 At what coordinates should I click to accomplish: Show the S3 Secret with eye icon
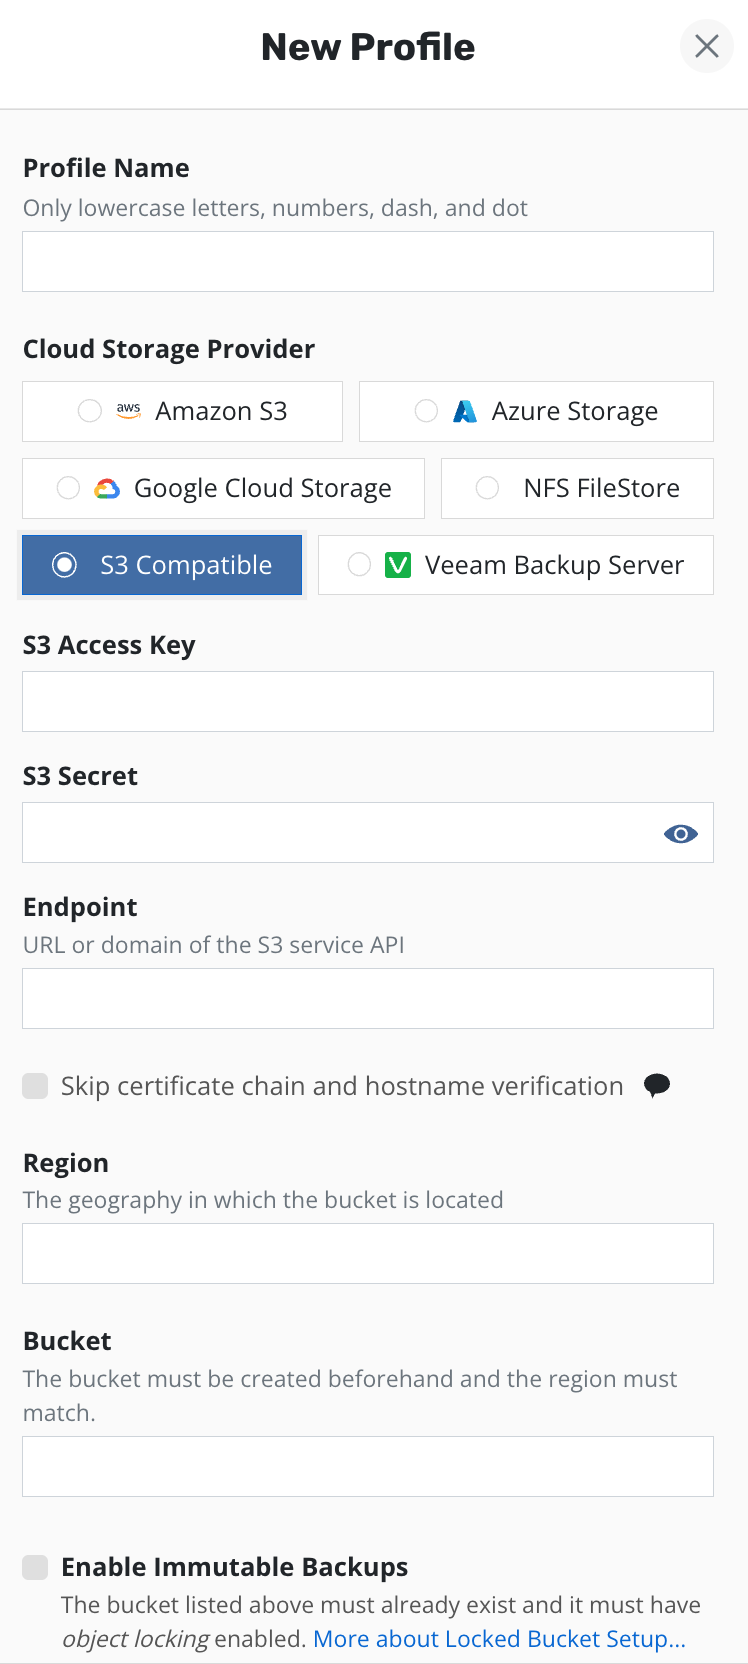click(681, 833)
